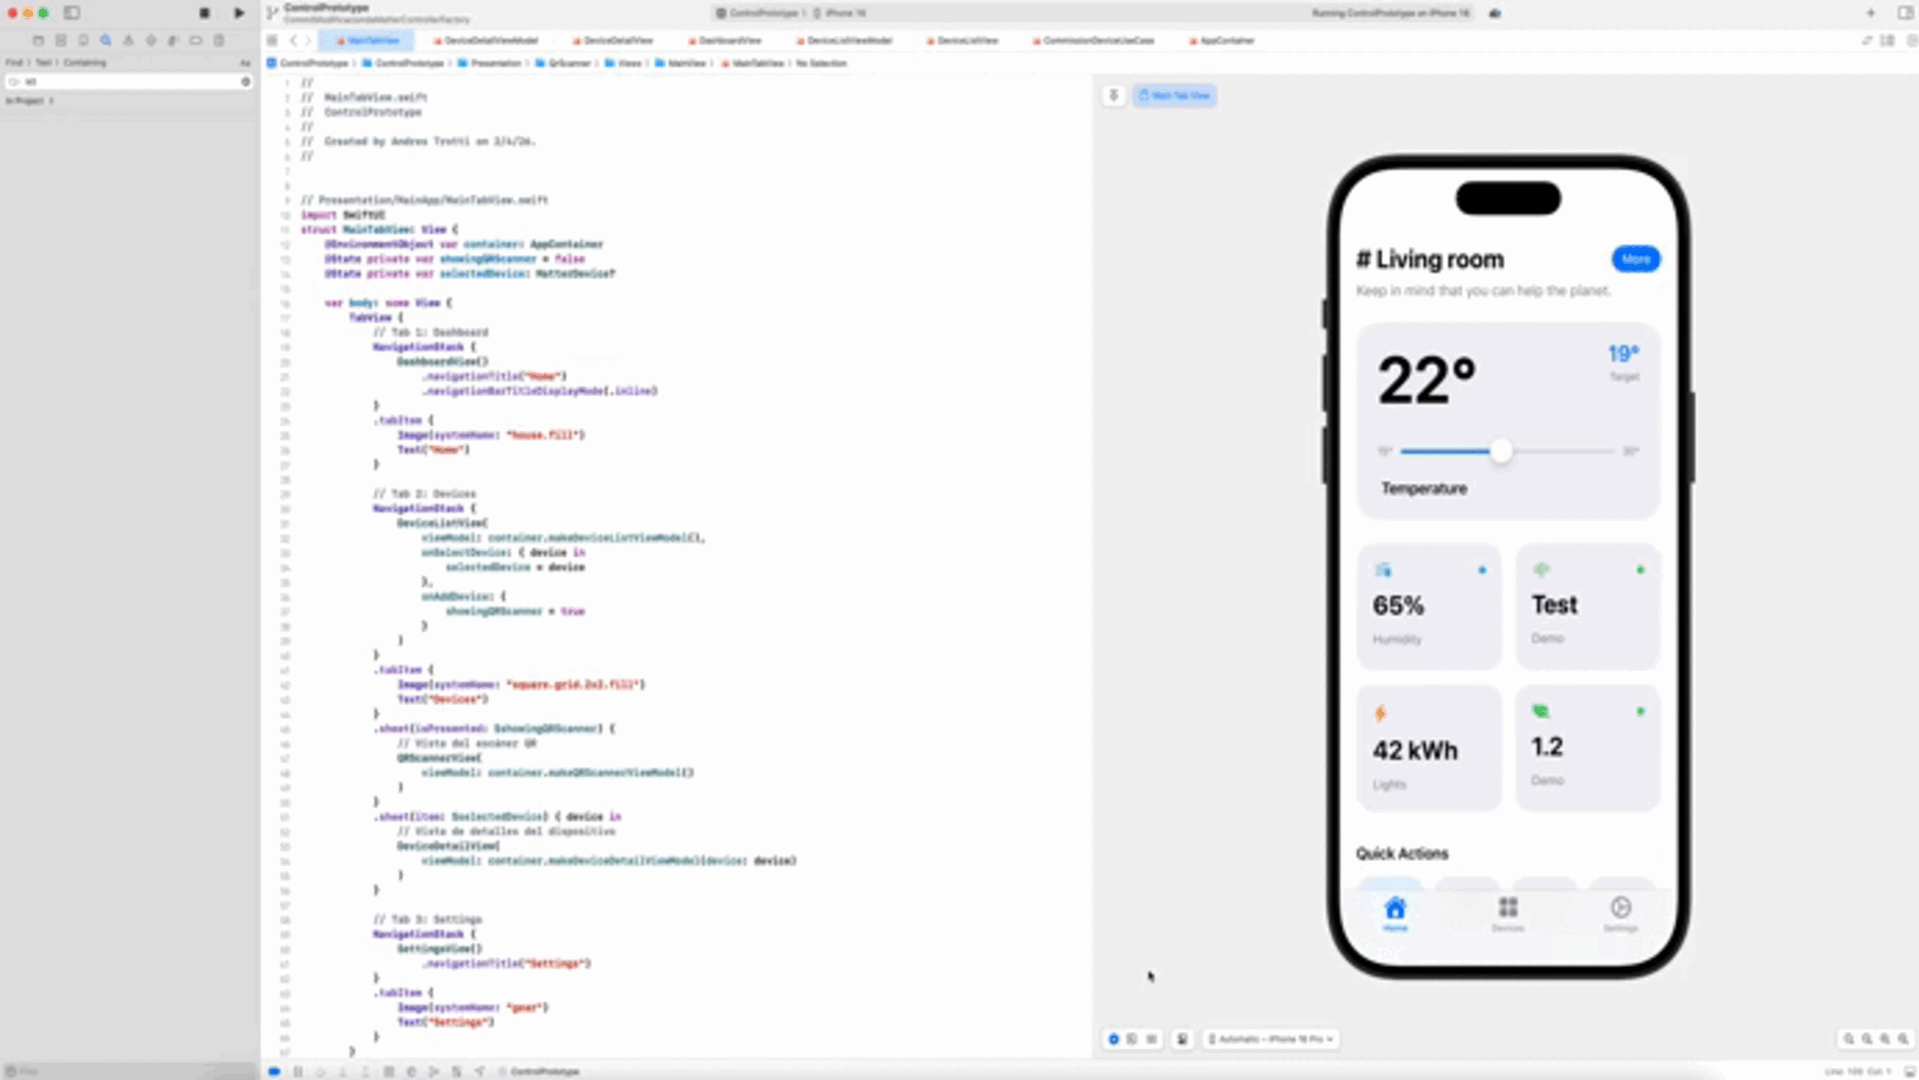Open the debug navigator

[173, 41]
